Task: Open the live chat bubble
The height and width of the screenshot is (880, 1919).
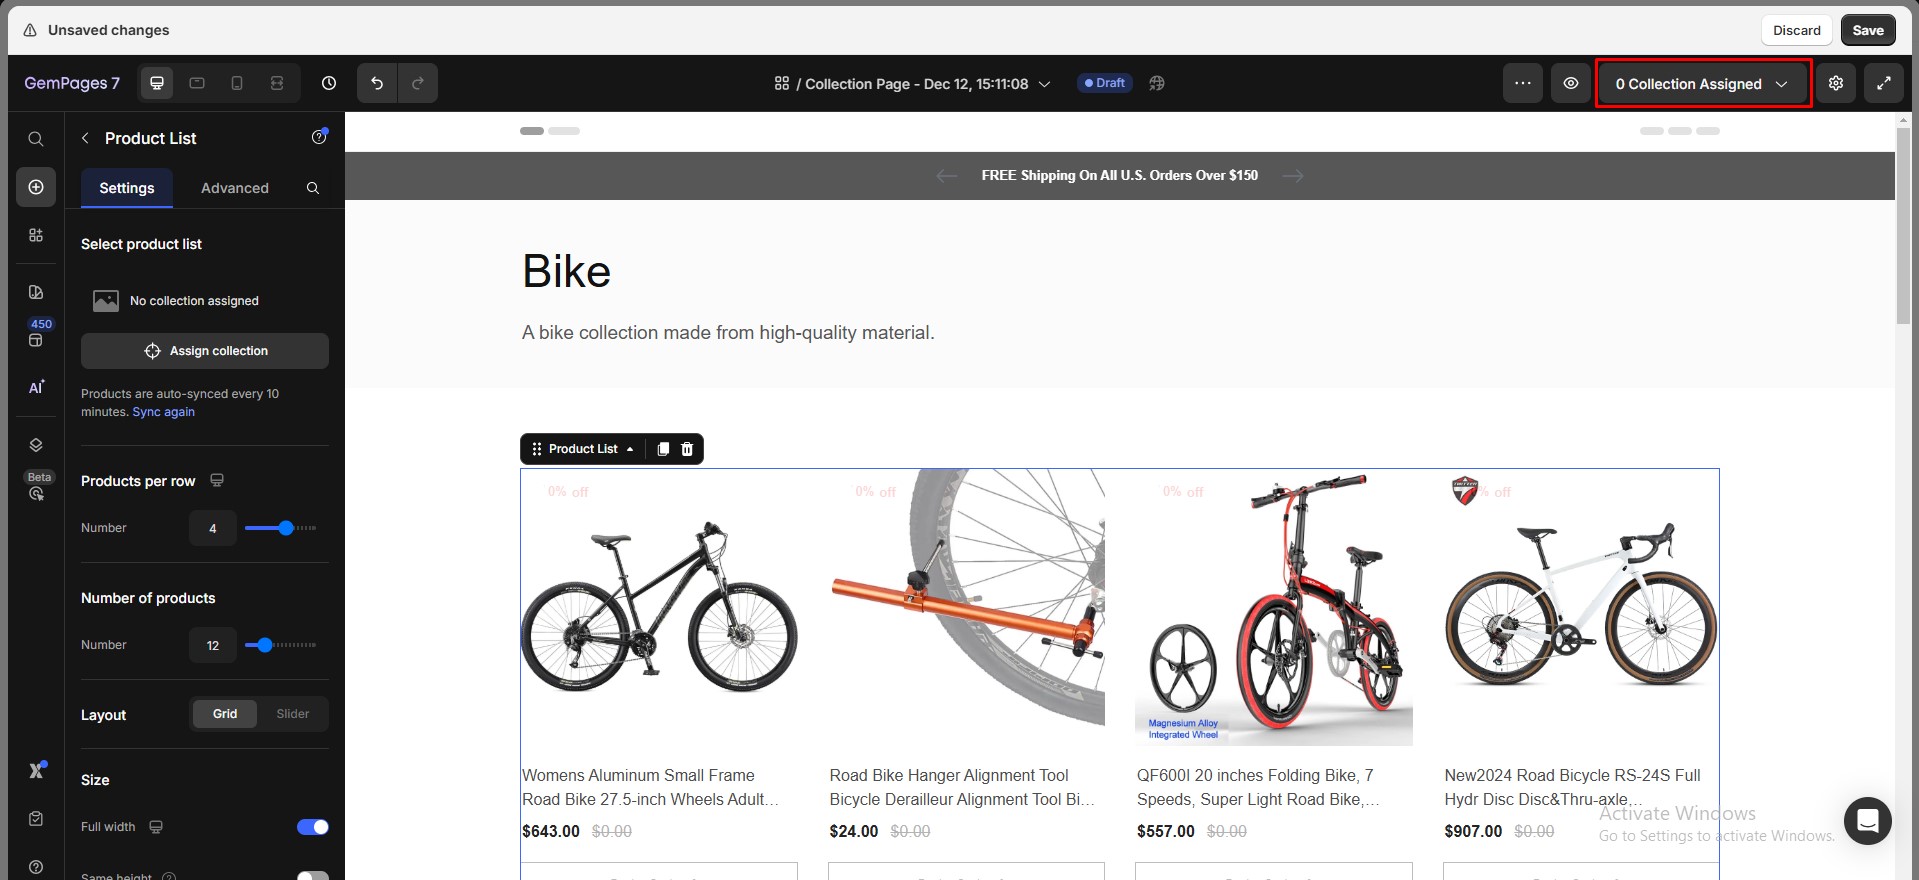Action: coord(1867,821)
